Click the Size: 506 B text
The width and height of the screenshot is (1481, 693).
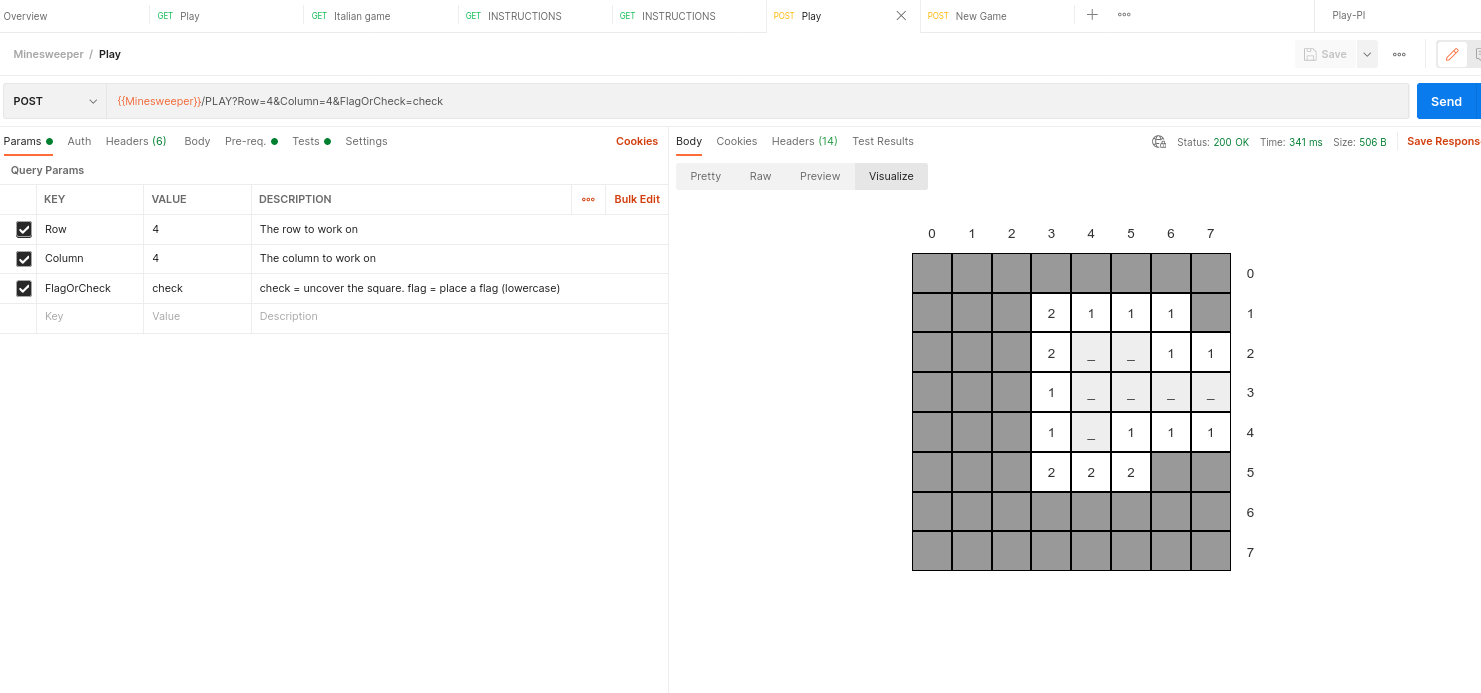pos(1360,142)
